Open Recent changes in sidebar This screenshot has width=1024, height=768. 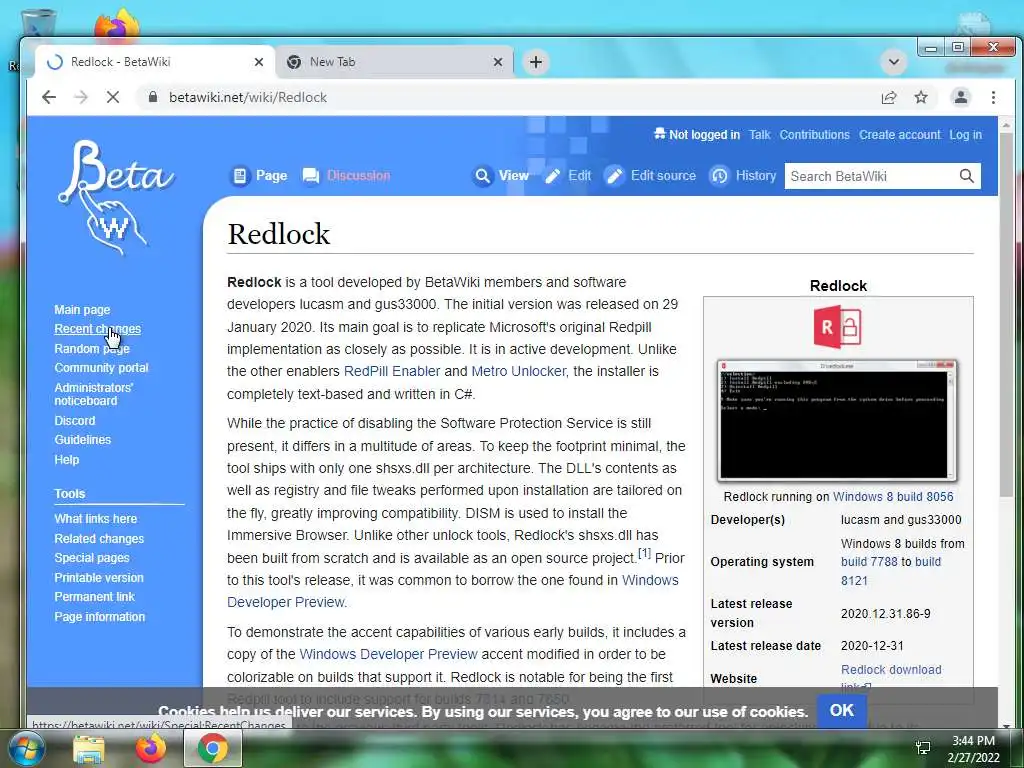(97, 329)
